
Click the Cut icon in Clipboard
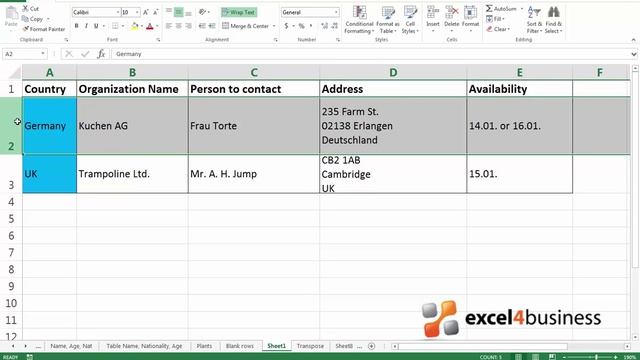(x=25, y=9)
